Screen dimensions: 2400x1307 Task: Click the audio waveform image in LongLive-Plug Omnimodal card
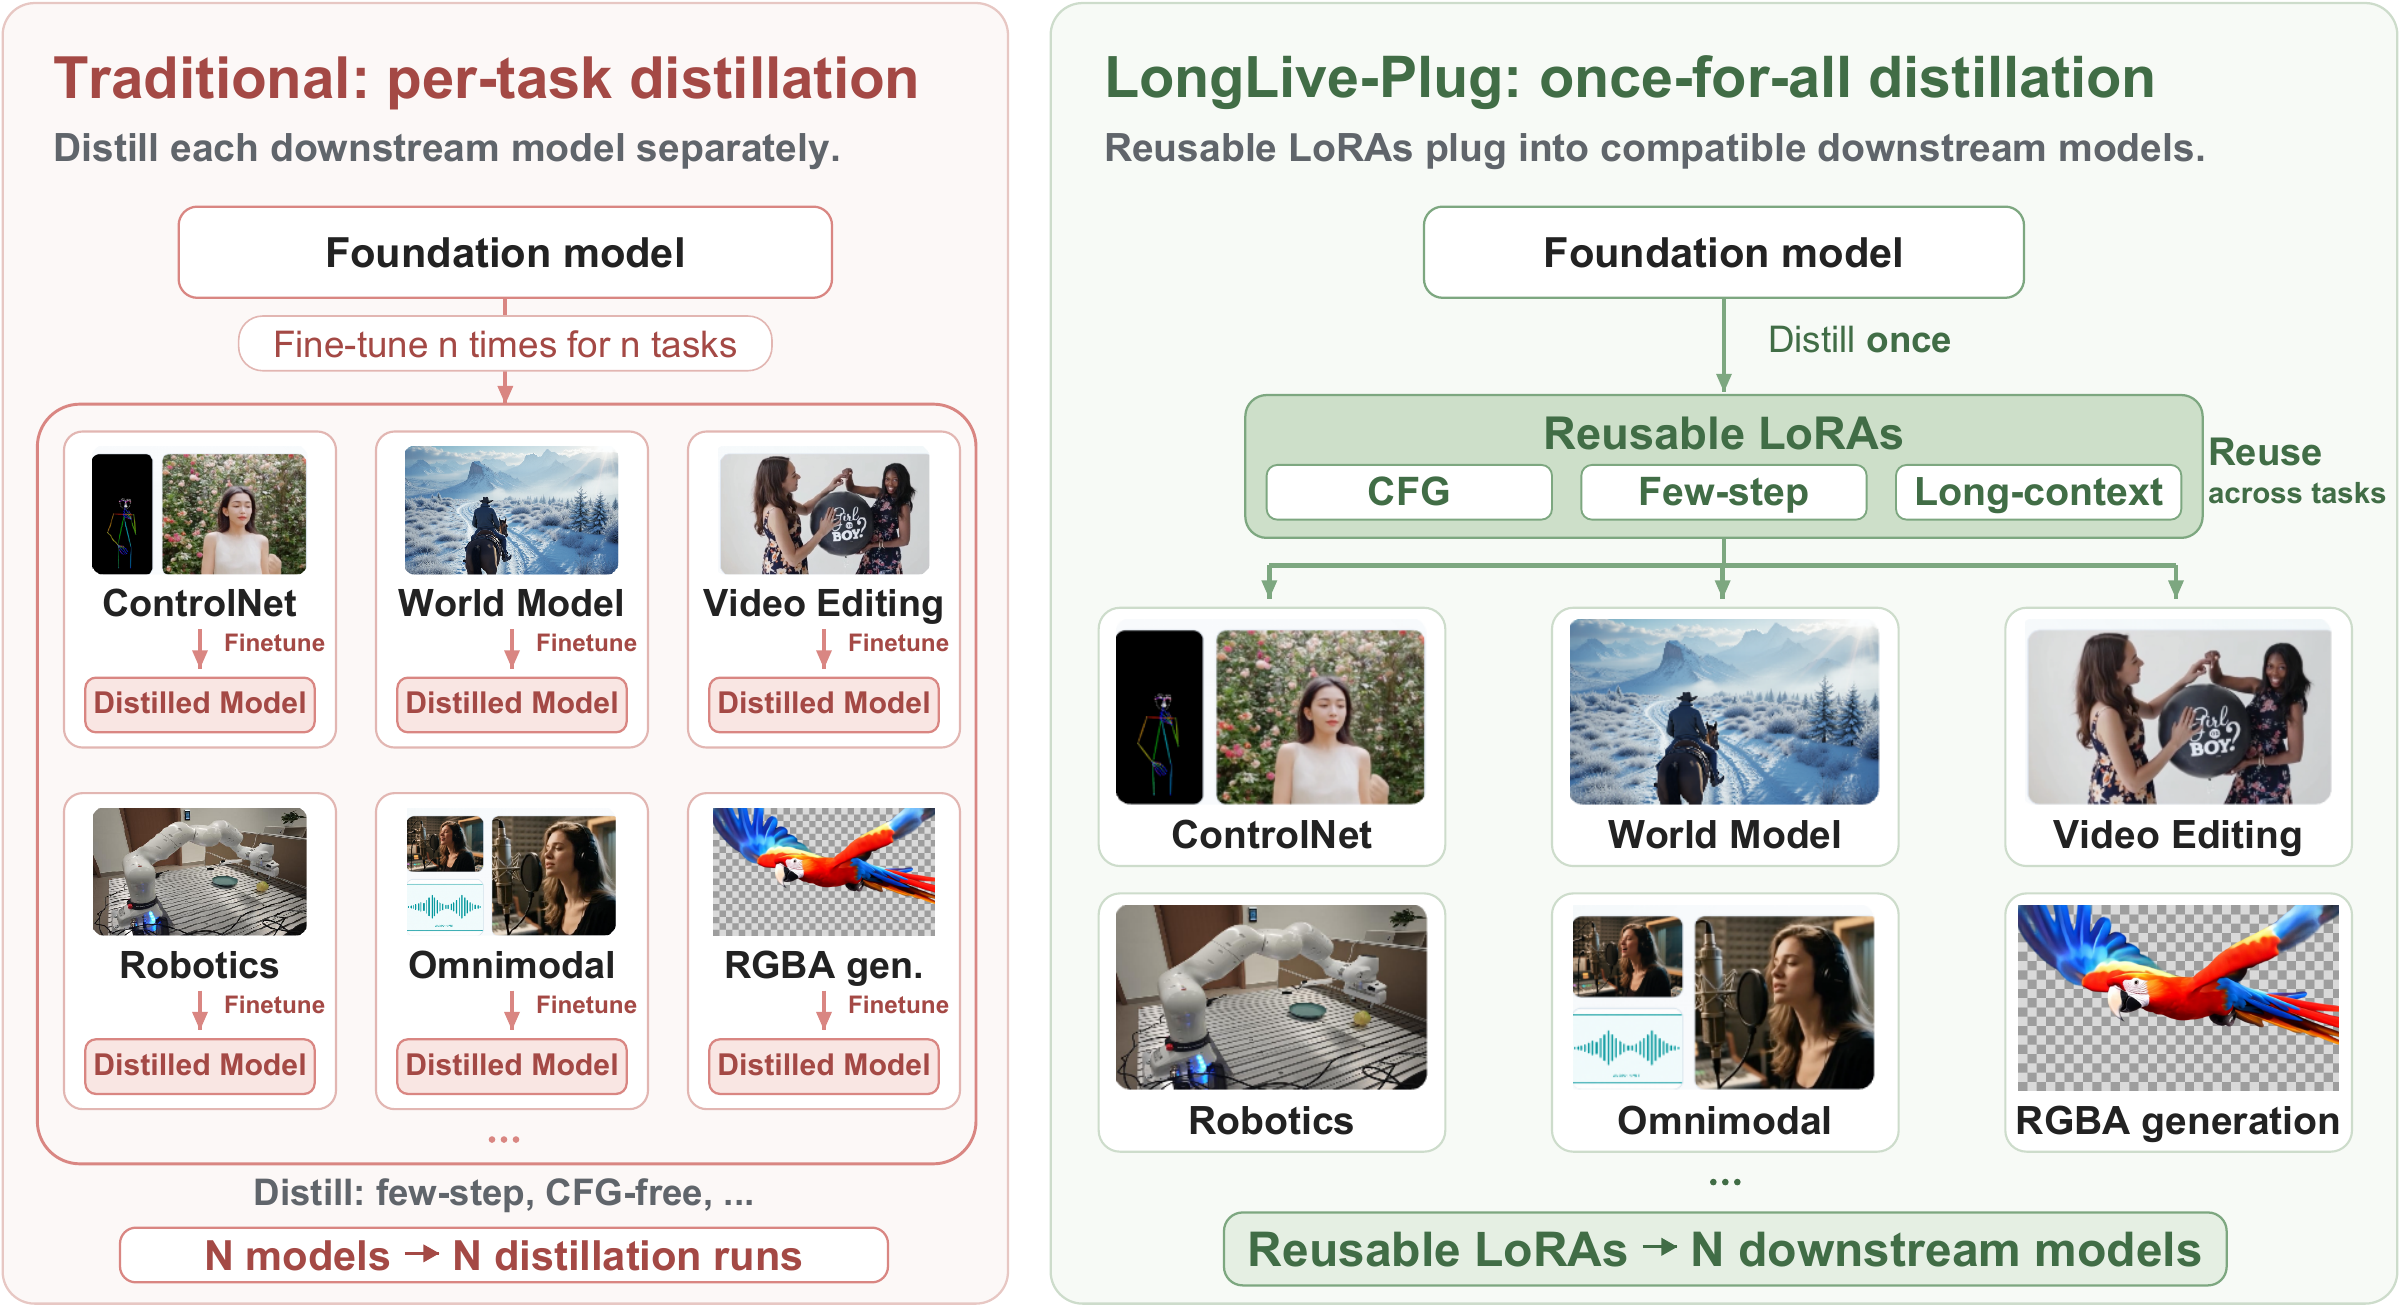1627,1049
